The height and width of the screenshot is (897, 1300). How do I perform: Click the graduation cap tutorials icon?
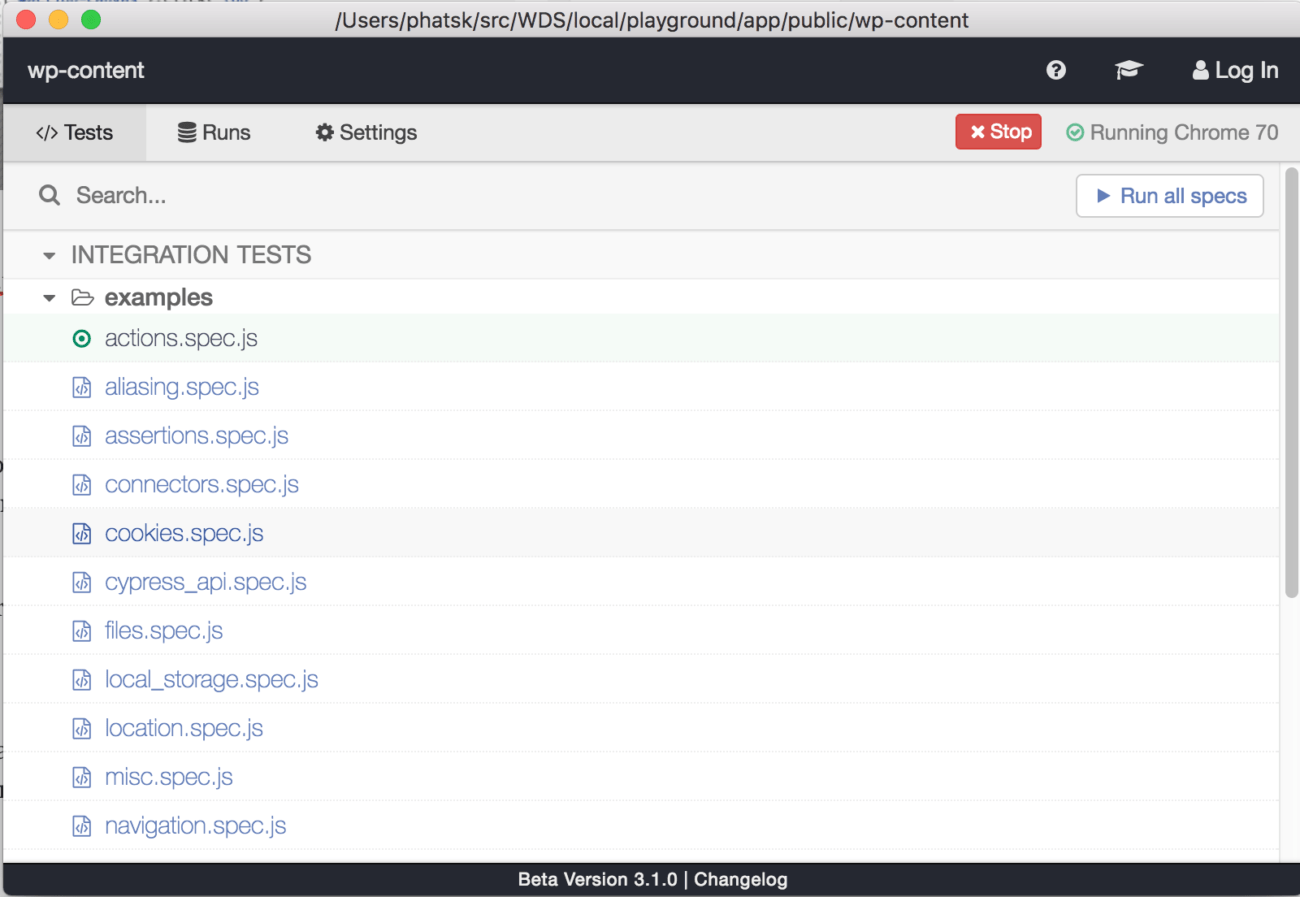click(x=1129, y=70)
